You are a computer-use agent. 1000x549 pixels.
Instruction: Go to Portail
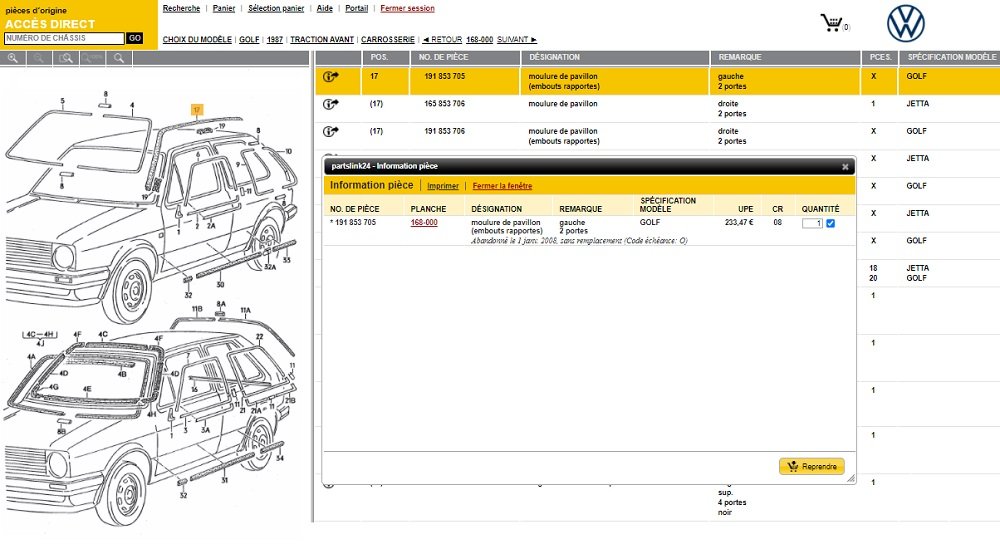pyautogui.click(x=357, y=8)
